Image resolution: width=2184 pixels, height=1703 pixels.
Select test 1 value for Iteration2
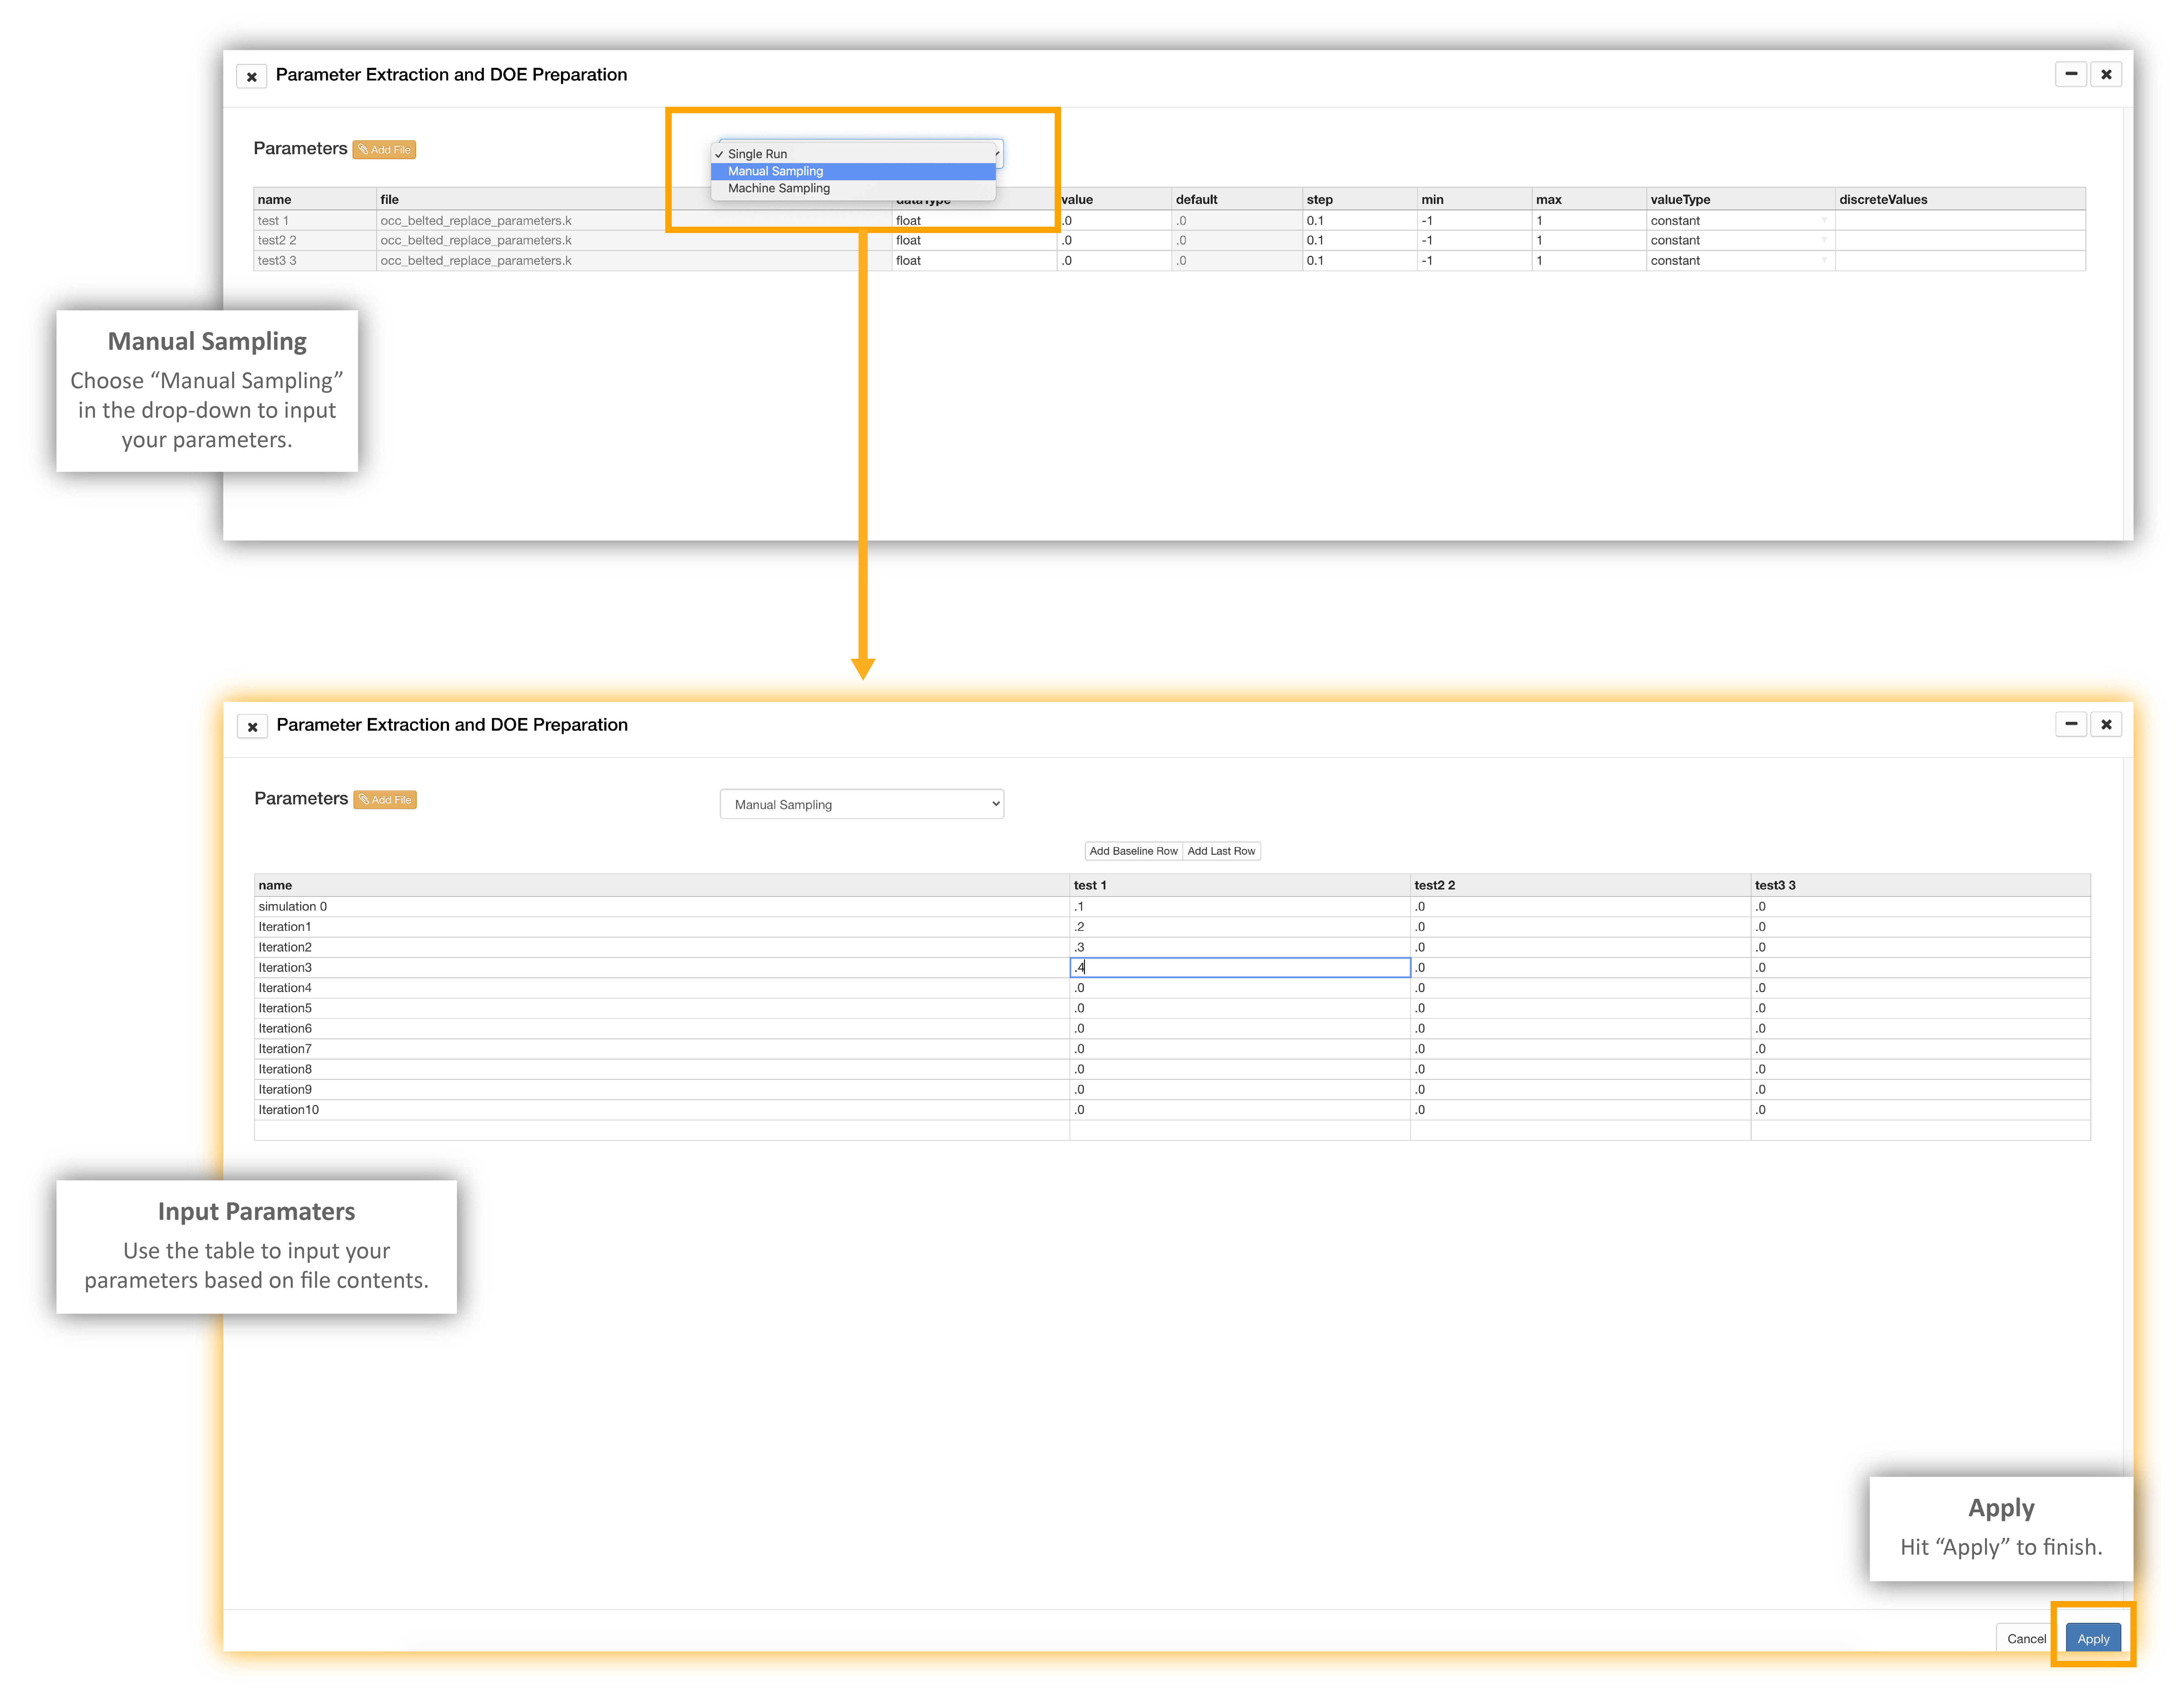click(x=1240, y=947)
